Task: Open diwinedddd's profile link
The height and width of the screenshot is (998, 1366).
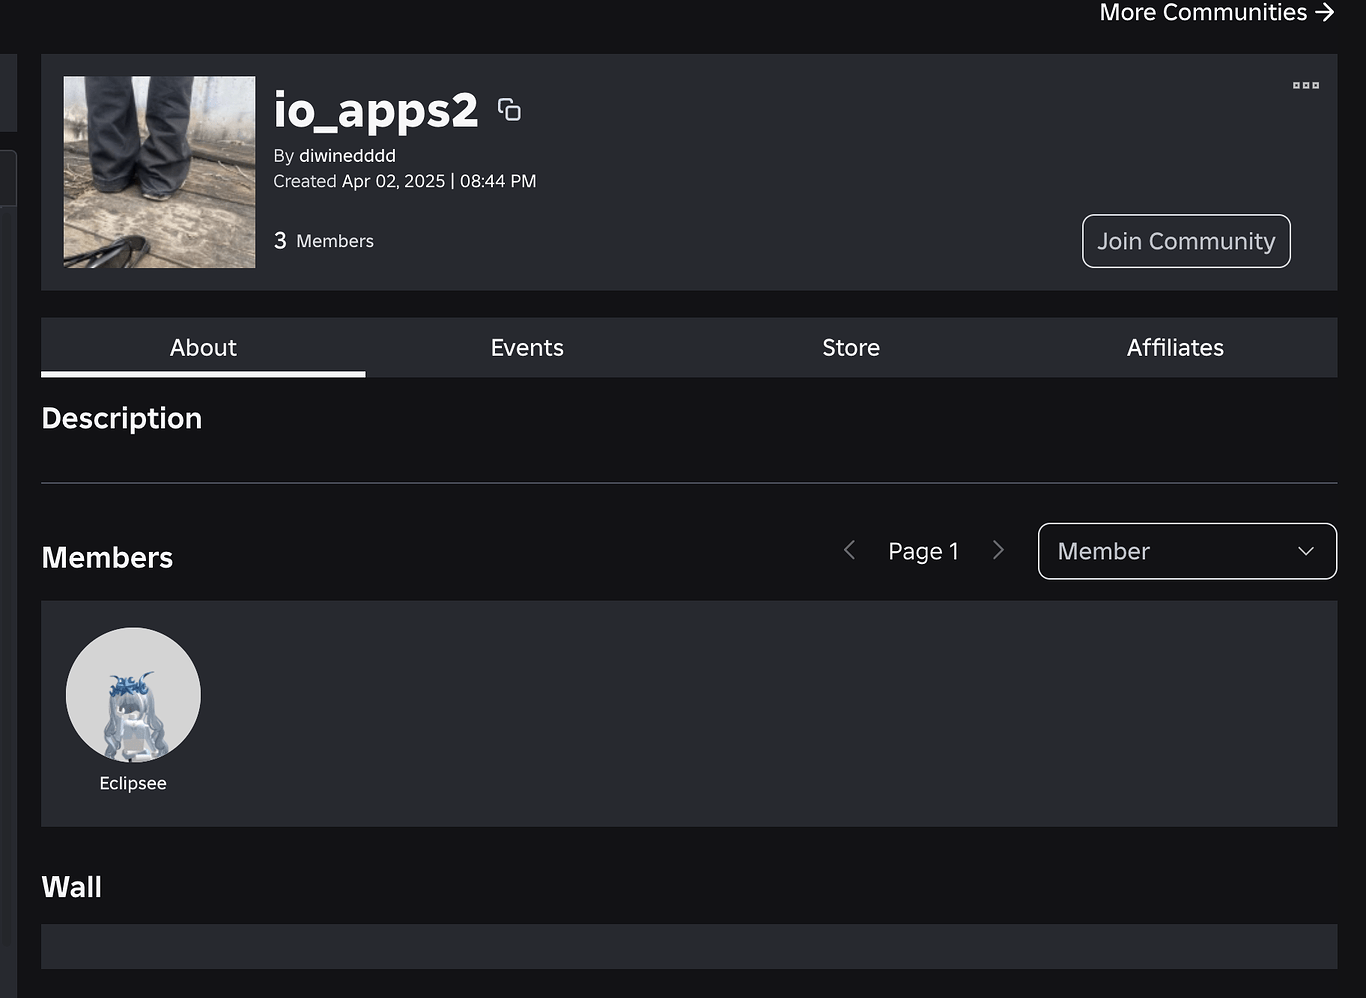Action: click(347, 156)
